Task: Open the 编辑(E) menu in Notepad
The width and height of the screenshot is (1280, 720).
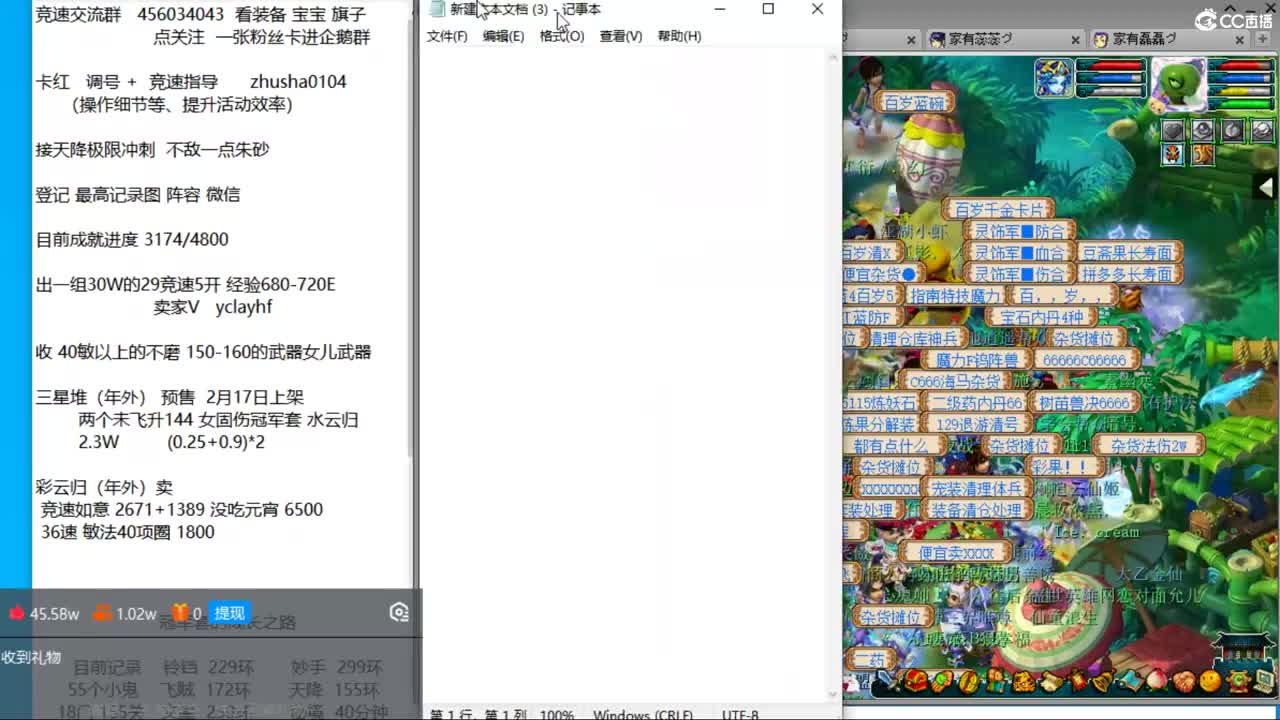Action: pyautogui.click(x=503, y=36)
